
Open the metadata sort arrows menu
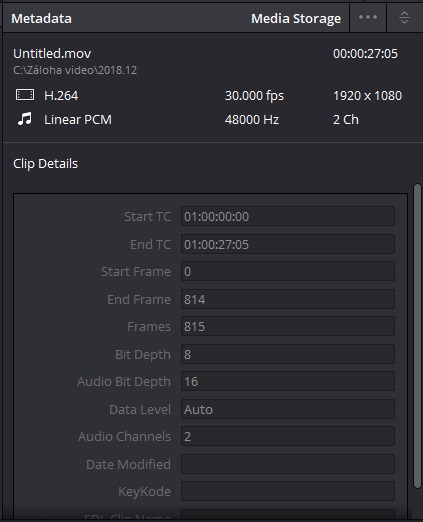(x=404, y=17)
